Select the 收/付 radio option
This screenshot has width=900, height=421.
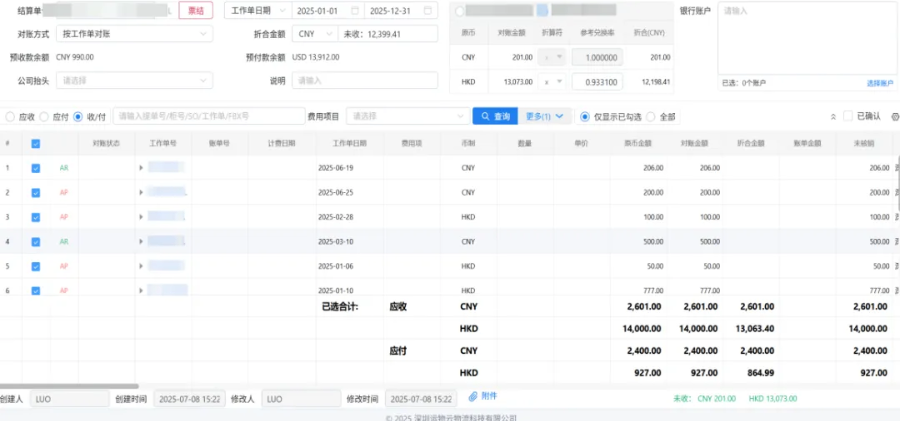(x=78, y=117)
